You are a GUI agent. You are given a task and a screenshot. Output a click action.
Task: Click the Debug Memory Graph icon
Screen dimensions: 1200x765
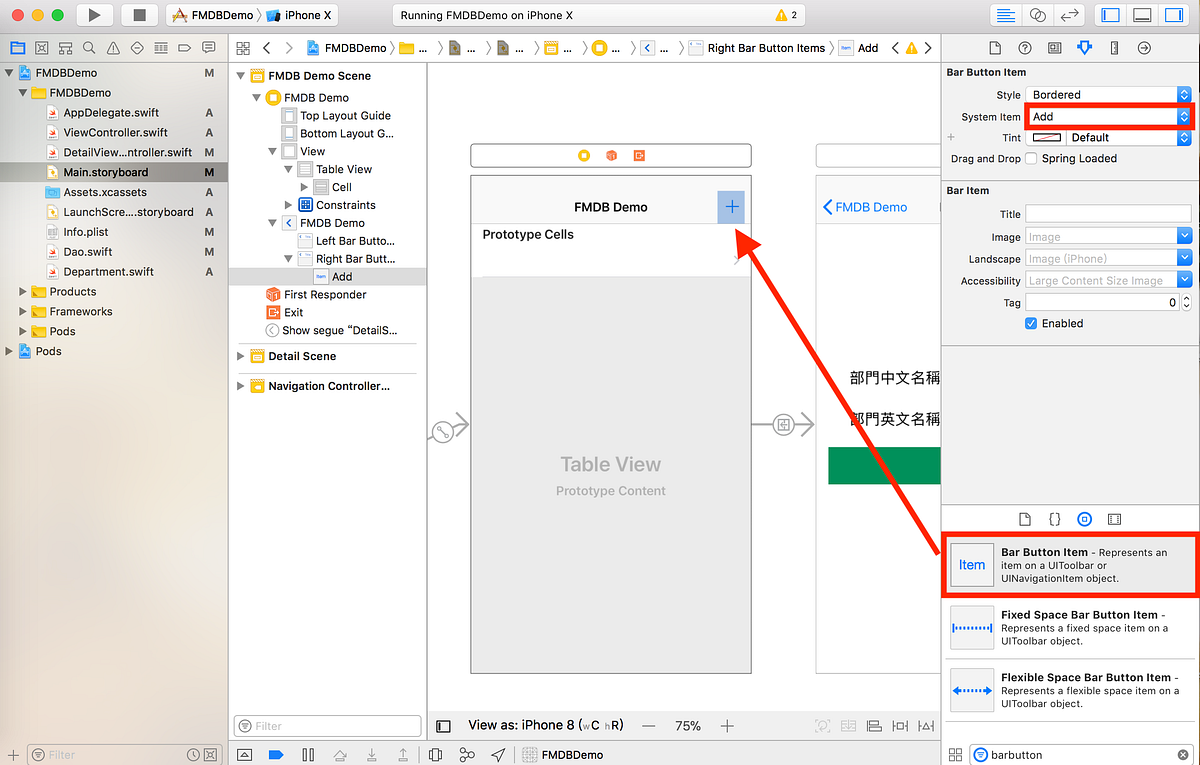point(467,755)
